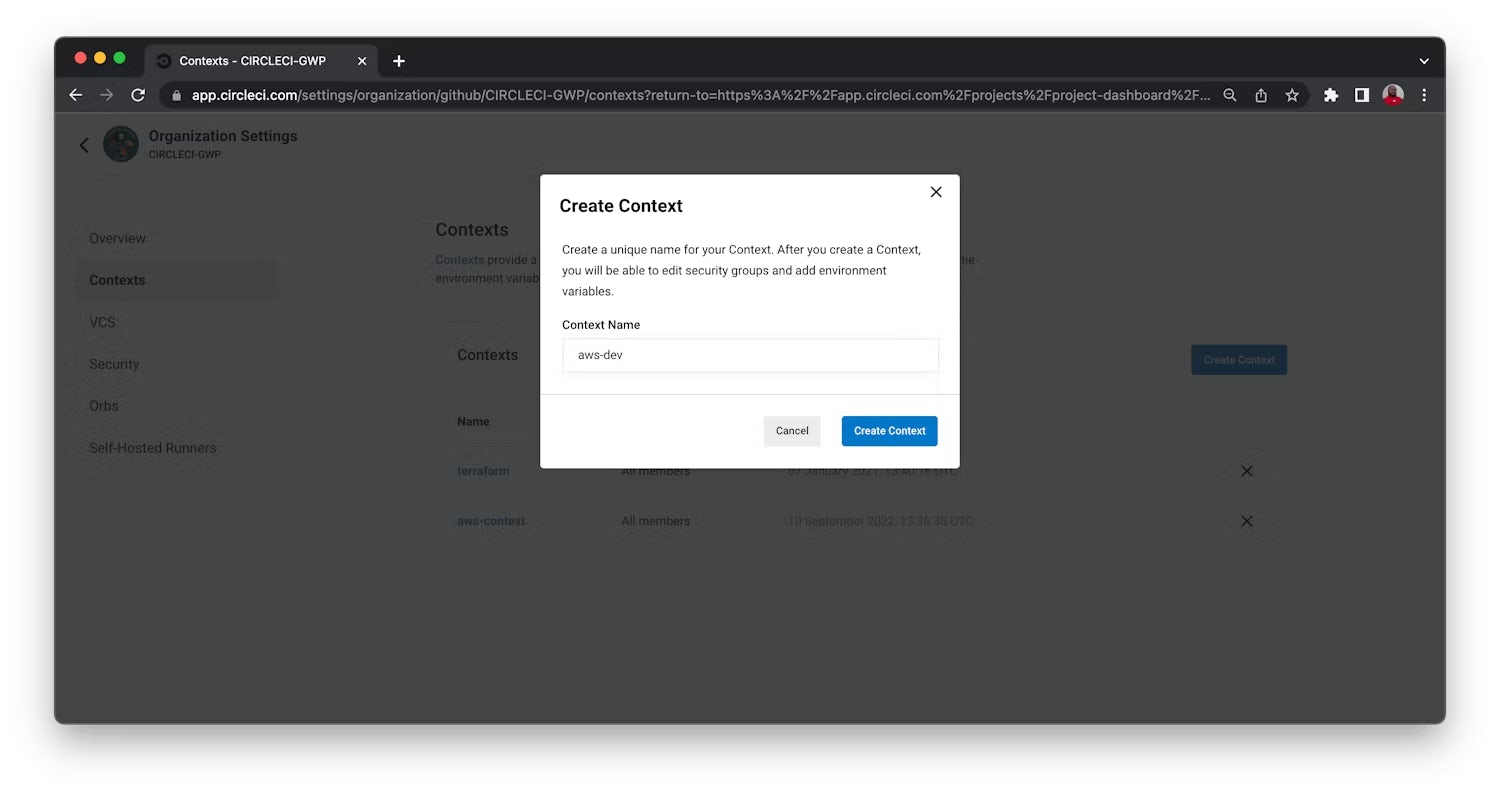Open the browser extensions puzzle icon
Screen dimensions: 1500x796
pyautogui.click(x=1330, y=95)
